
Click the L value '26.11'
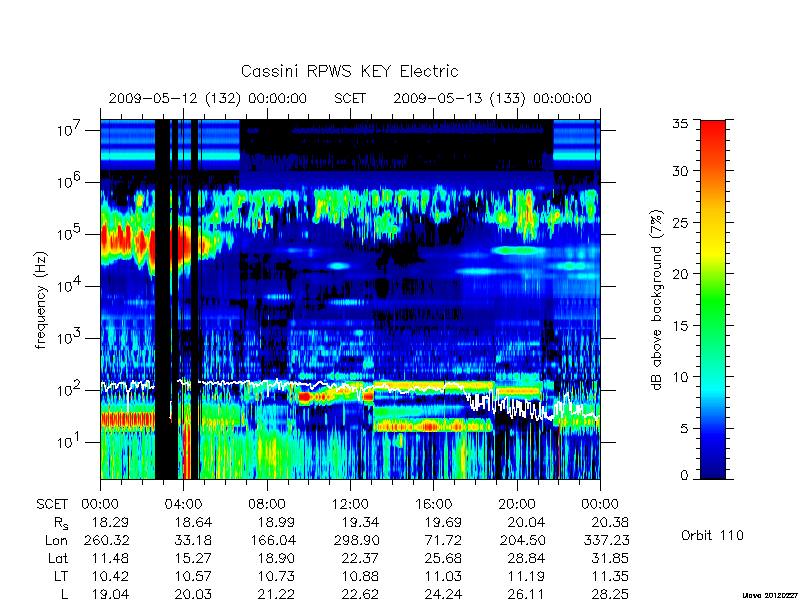click(526, 594)
